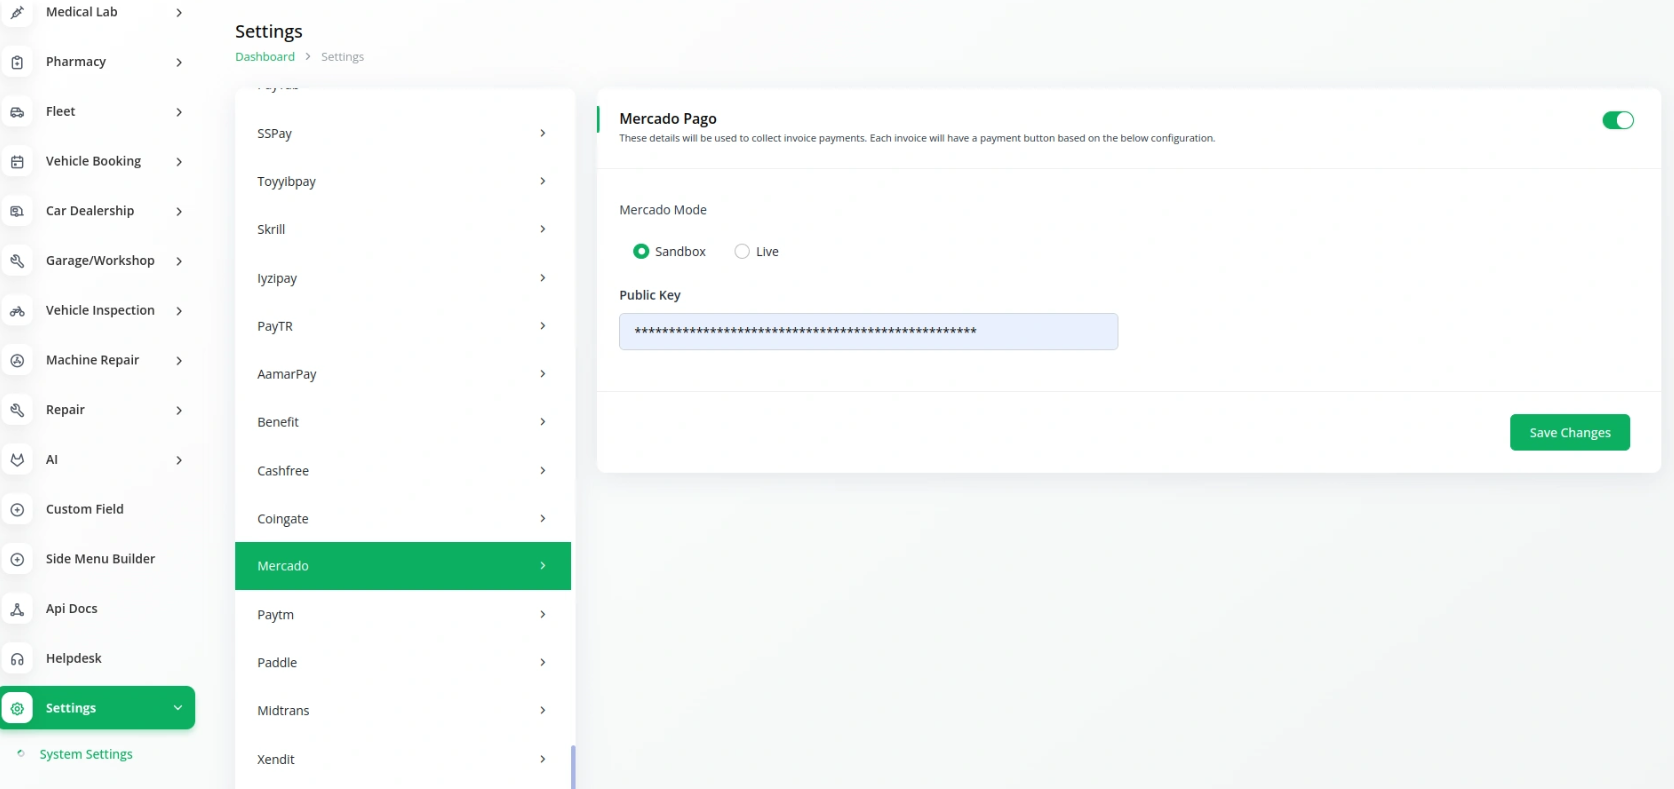Image resolution: width=1674 pixels, height=789 pixels.
Task: Select the Sandbox mode radio button
Action: pyautogui.click(x=641, y=251)
